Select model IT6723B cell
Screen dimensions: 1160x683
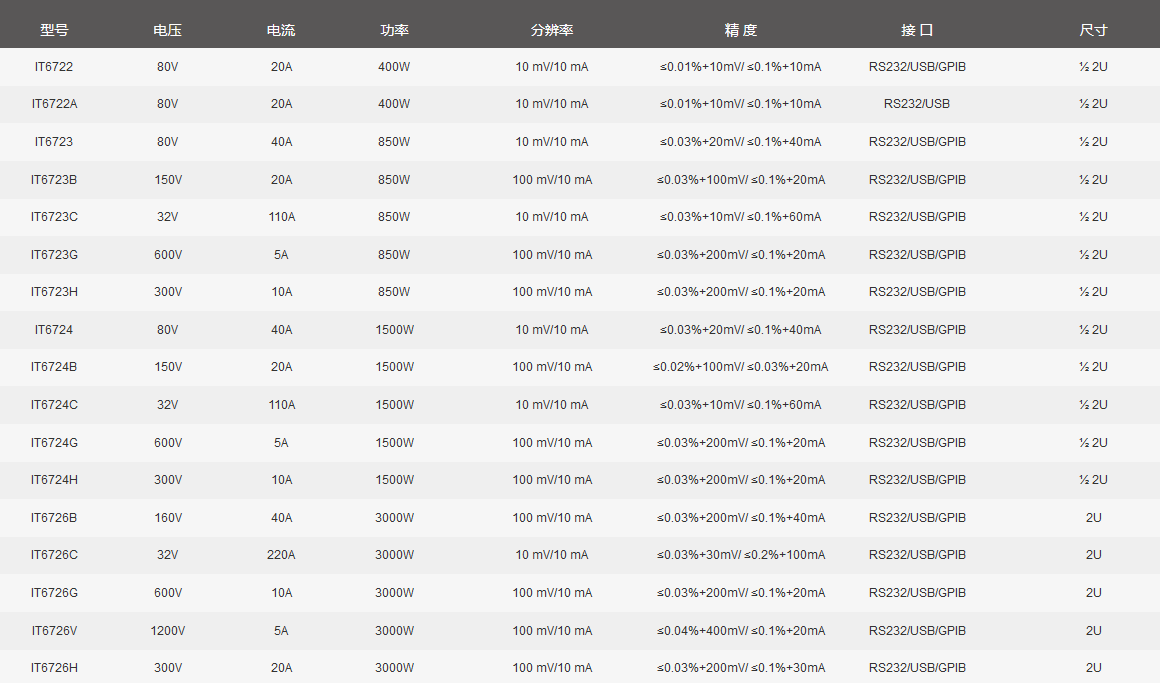pos(54,180)
